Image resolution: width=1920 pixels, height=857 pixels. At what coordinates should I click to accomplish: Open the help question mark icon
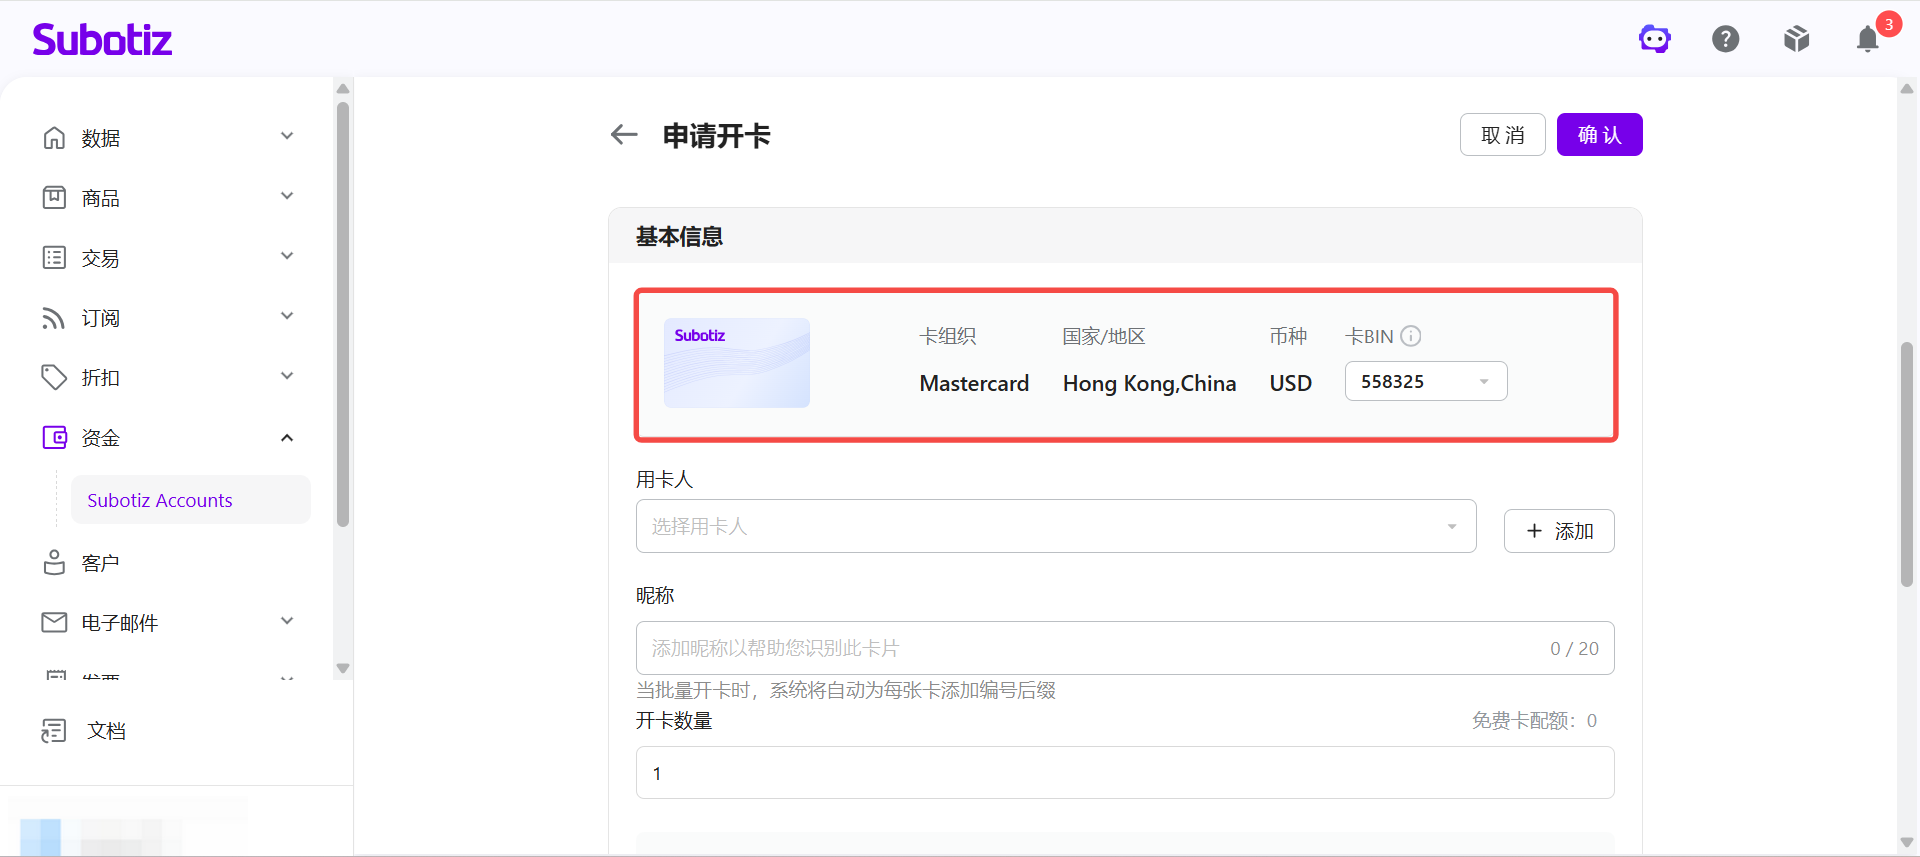pyautogui.click(x=1726, y=39)
